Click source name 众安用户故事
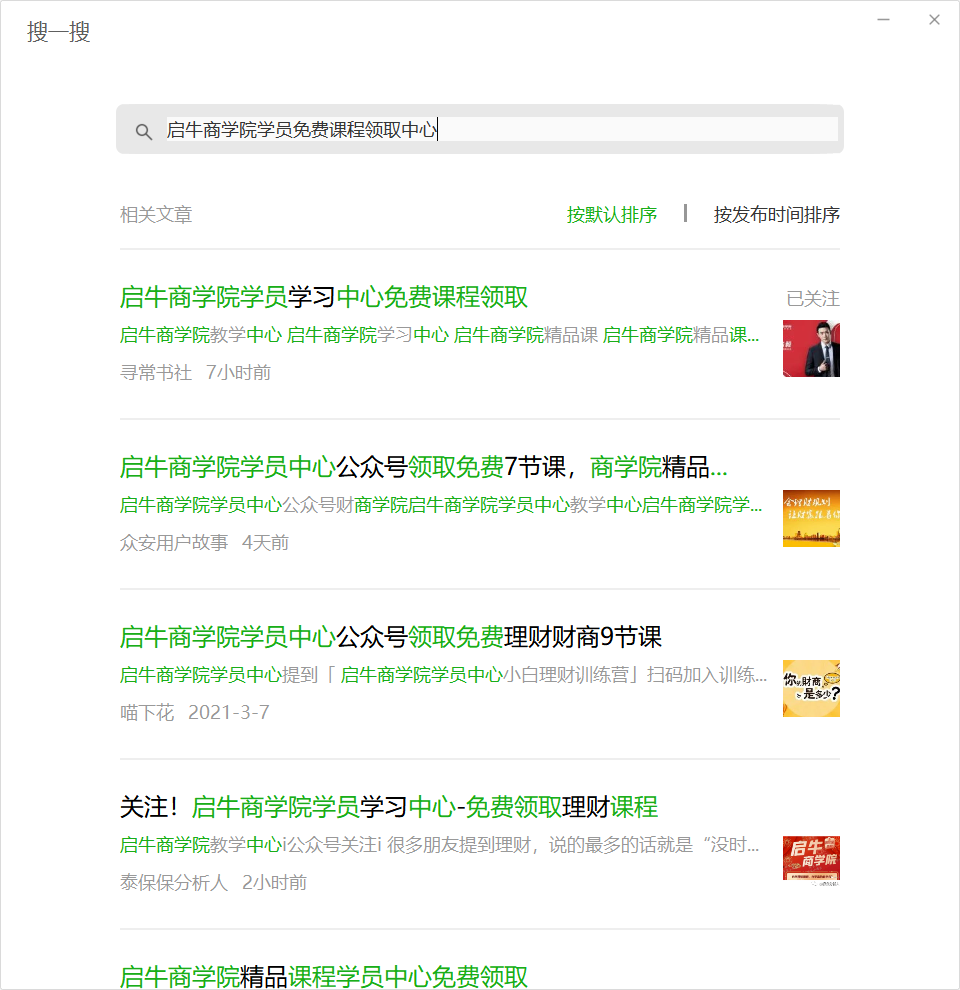The width and height of the screenshot is (960, 990). click(x=174, y=542)
